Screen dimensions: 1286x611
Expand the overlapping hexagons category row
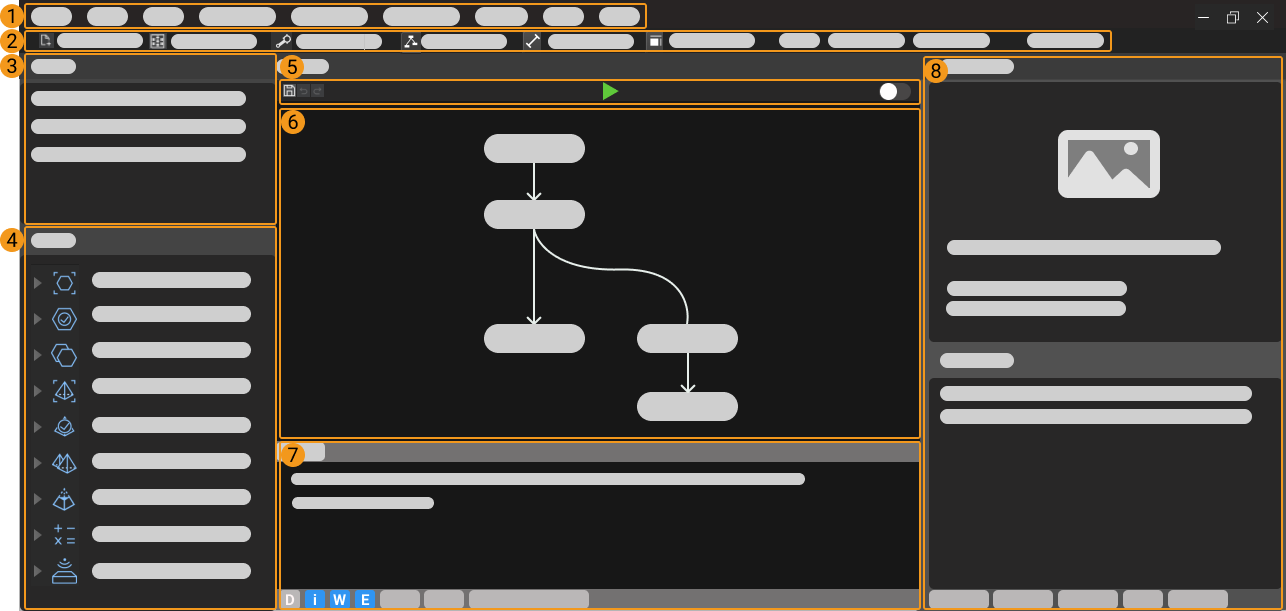tap(38, 355)
